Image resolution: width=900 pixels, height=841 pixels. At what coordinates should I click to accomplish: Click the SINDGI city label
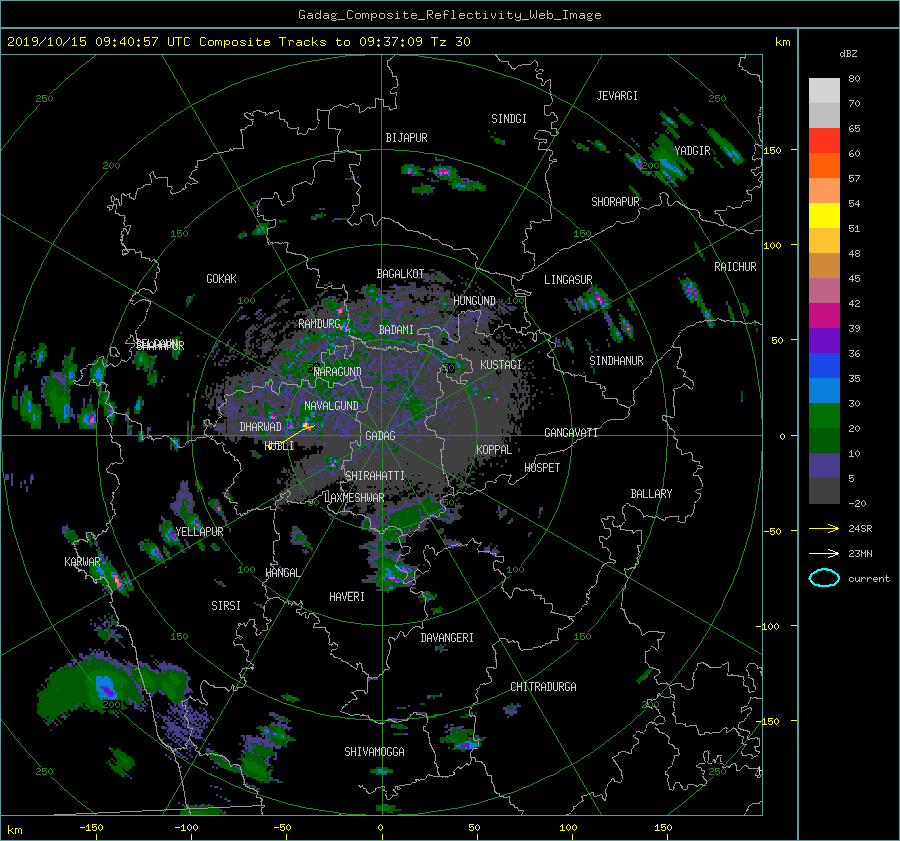coord(509,119)
